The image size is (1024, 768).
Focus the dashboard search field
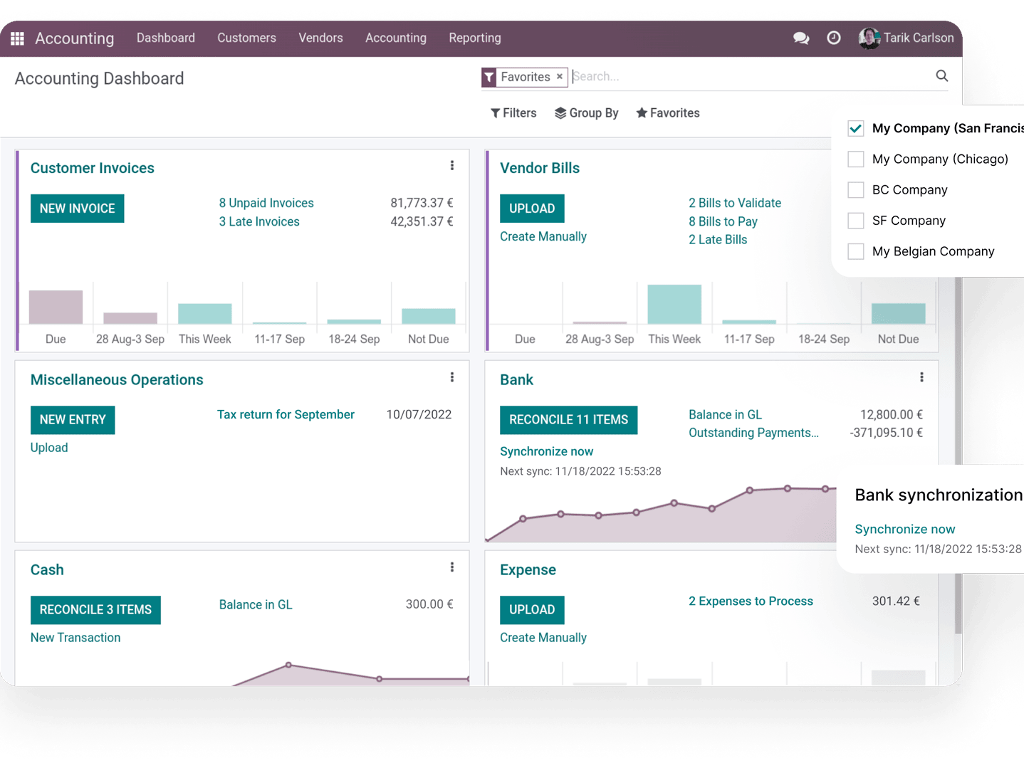751,76
